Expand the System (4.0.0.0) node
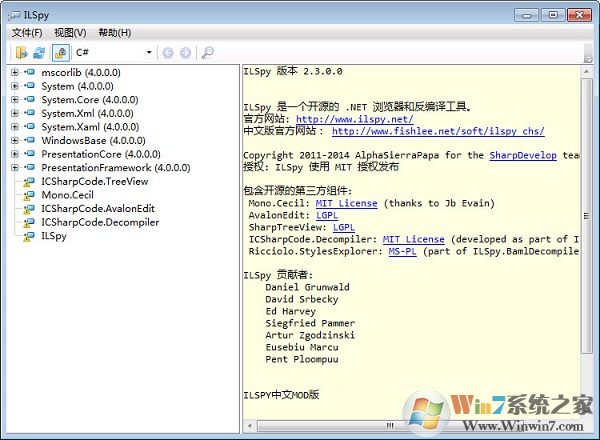Viewport: 600px width, 440px height. click(x=15, y=86)
